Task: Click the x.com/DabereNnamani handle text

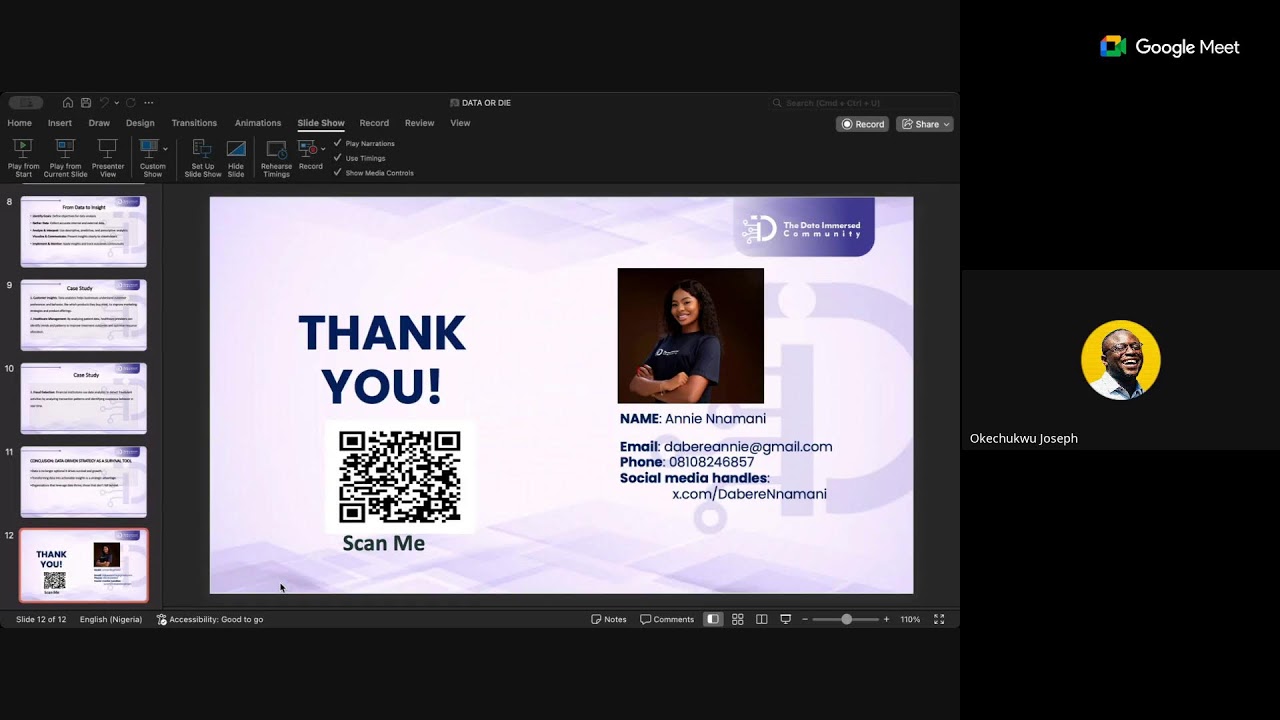Action: (x=749, y=494)
